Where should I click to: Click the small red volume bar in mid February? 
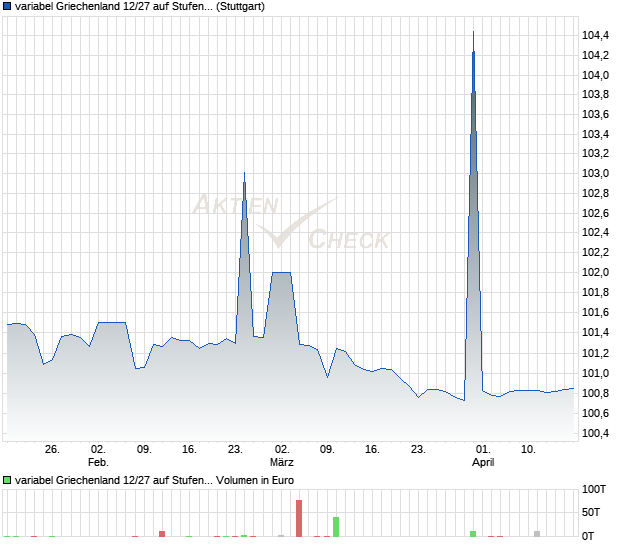click(x=162, y=534)
